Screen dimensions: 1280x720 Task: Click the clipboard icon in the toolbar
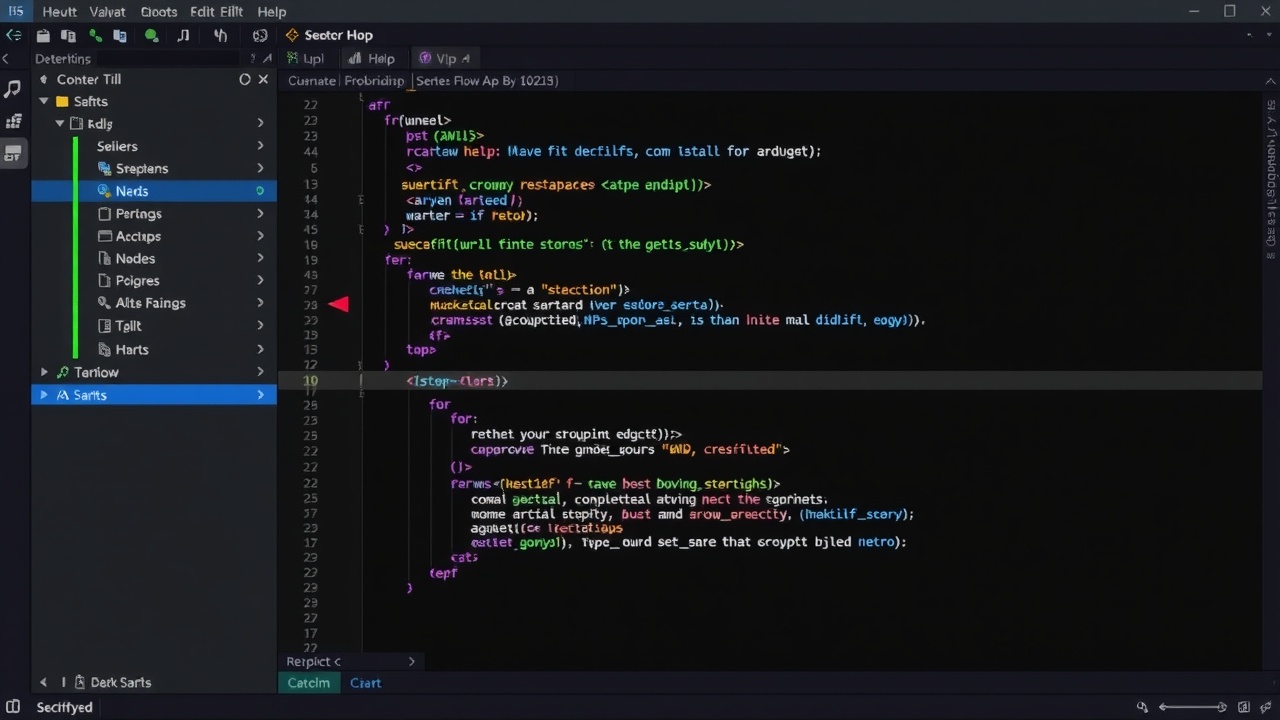(x=43, y=36)
